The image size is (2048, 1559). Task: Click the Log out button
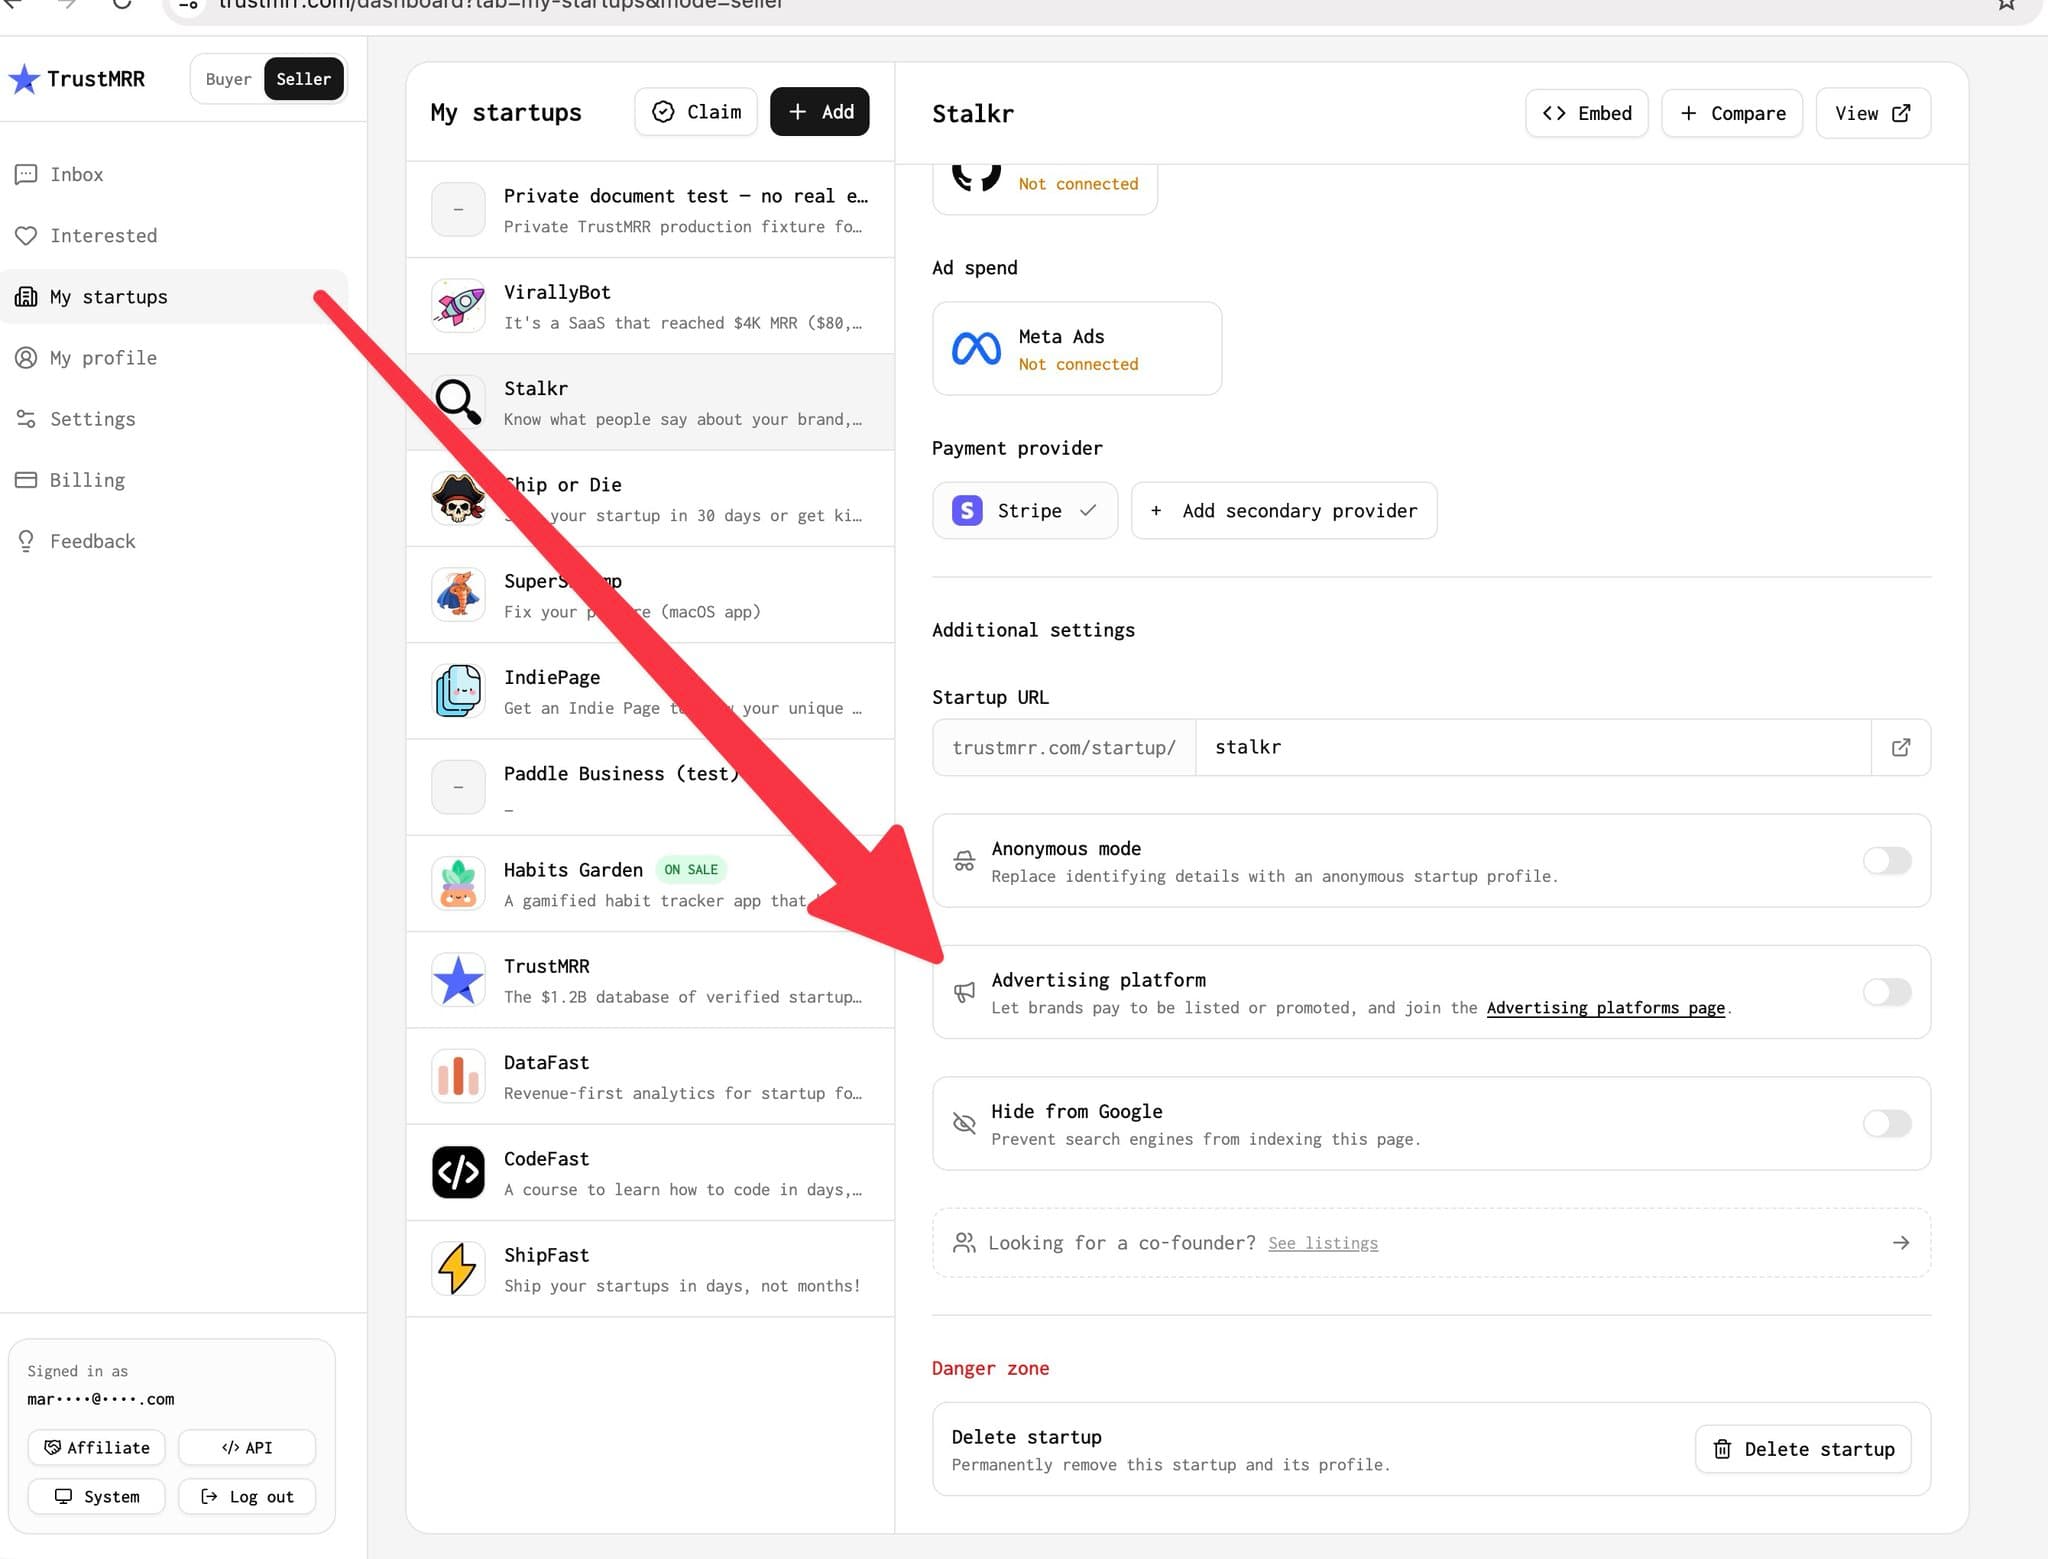[x=247, y=1496]
